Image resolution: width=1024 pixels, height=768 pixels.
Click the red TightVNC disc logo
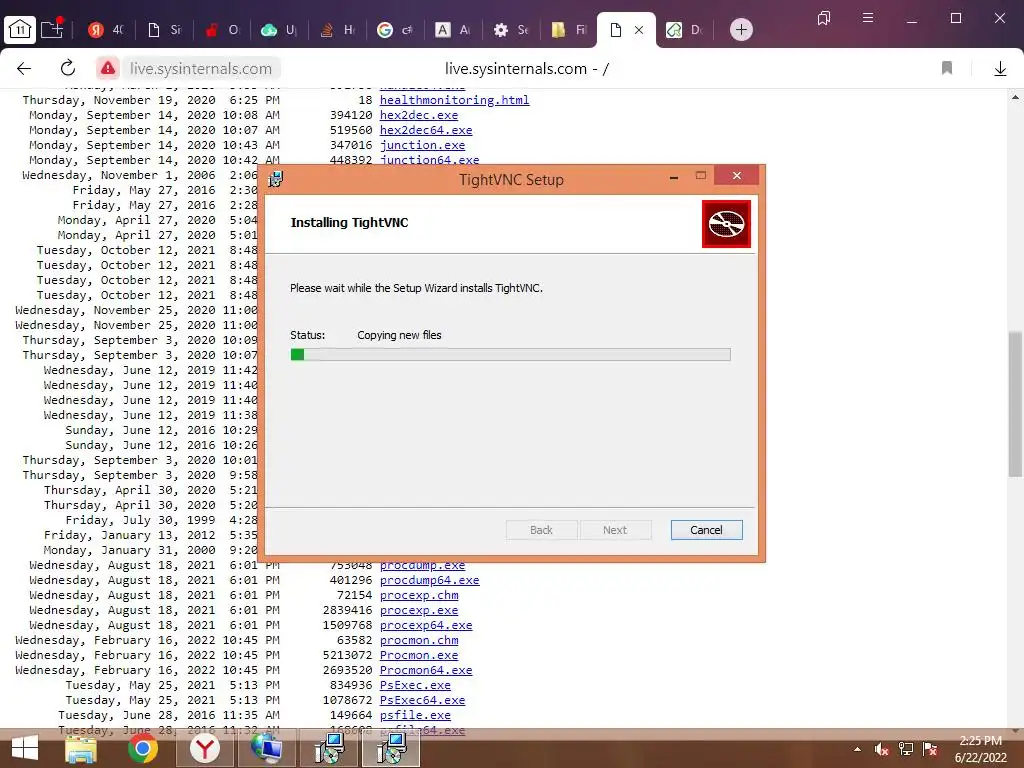pos(726,224)
